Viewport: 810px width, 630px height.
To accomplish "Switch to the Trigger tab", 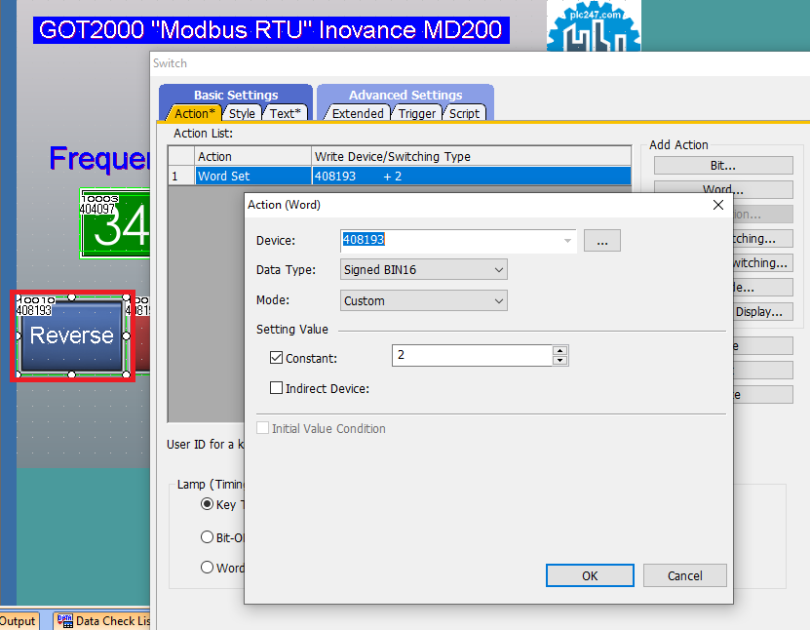I will pyautogui.click(x=417, y=113).
